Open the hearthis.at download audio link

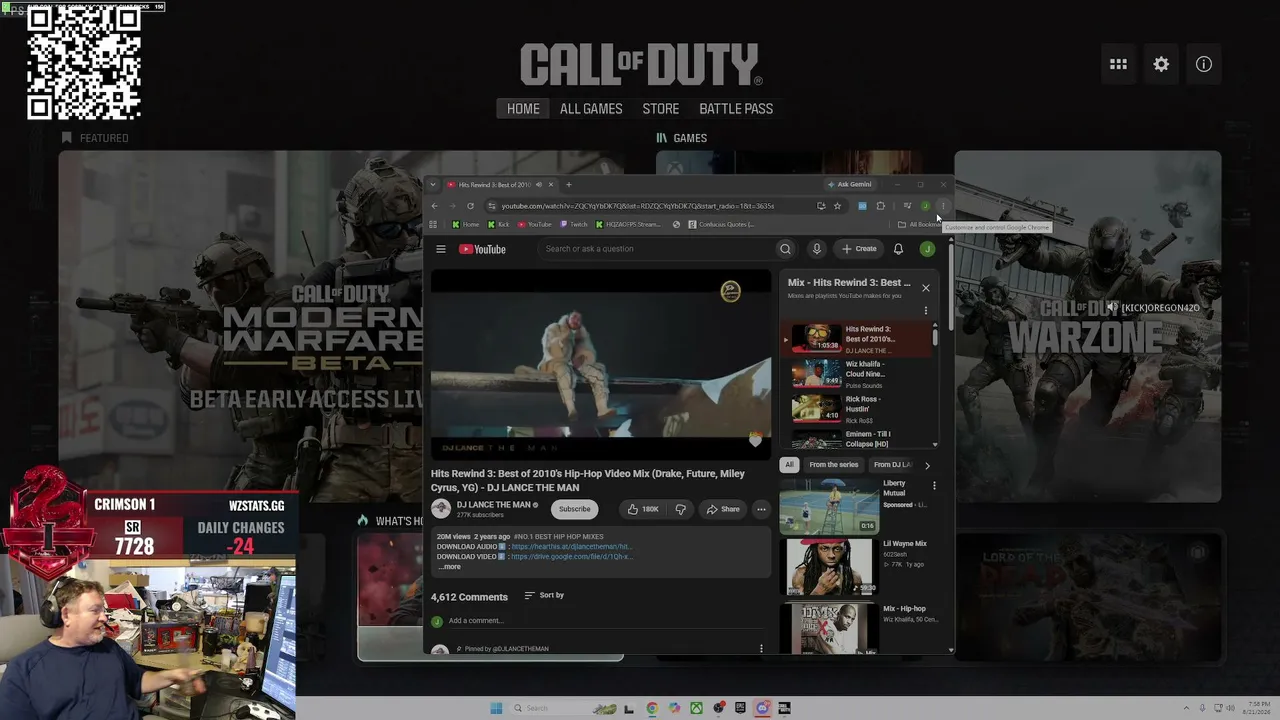coord(571,547)
